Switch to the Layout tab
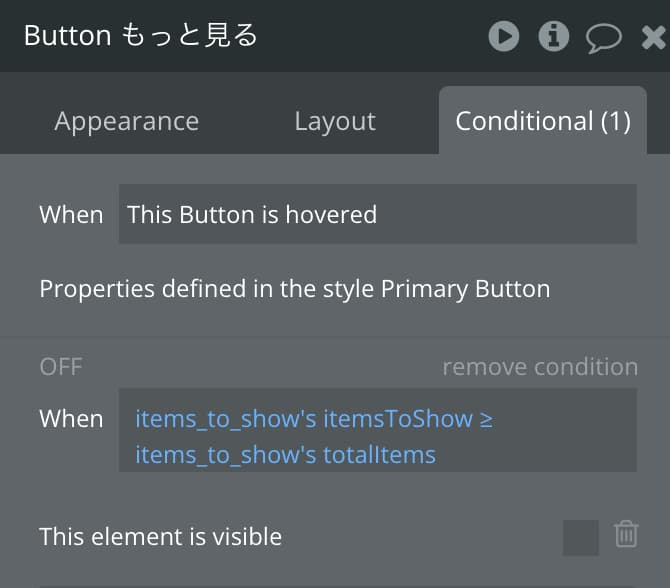 (335, 121)
